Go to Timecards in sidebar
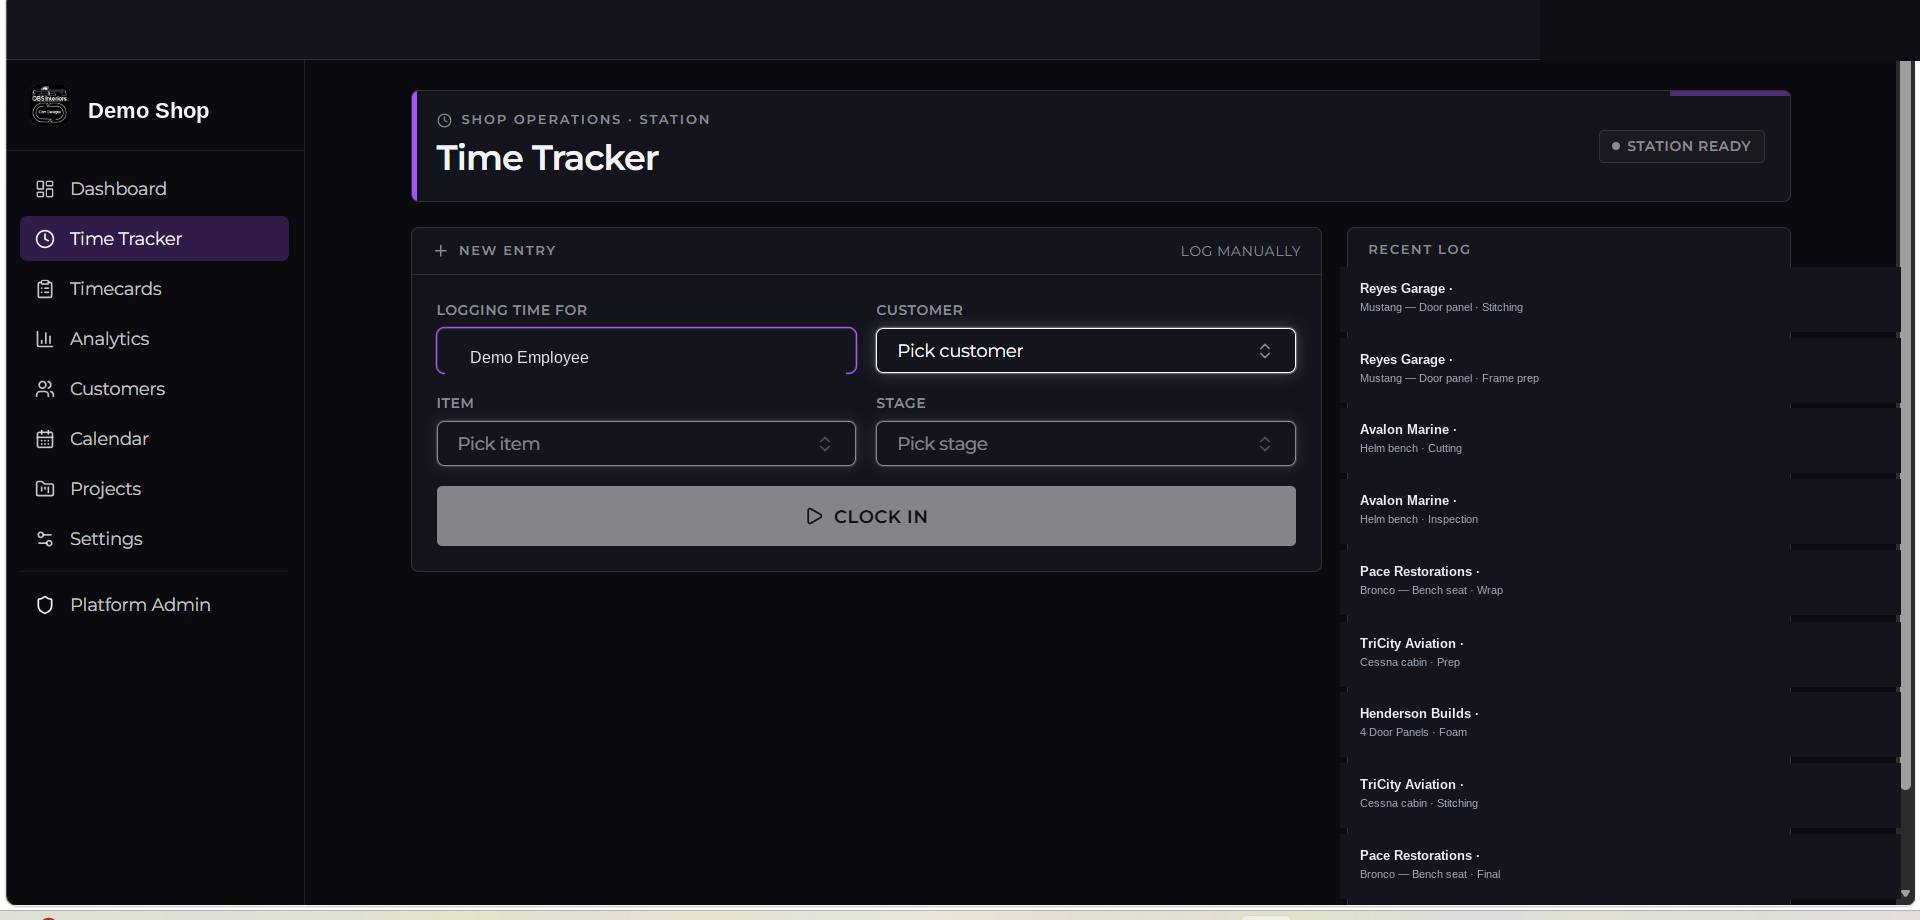1920x920 pixels. tap(154, 289)
